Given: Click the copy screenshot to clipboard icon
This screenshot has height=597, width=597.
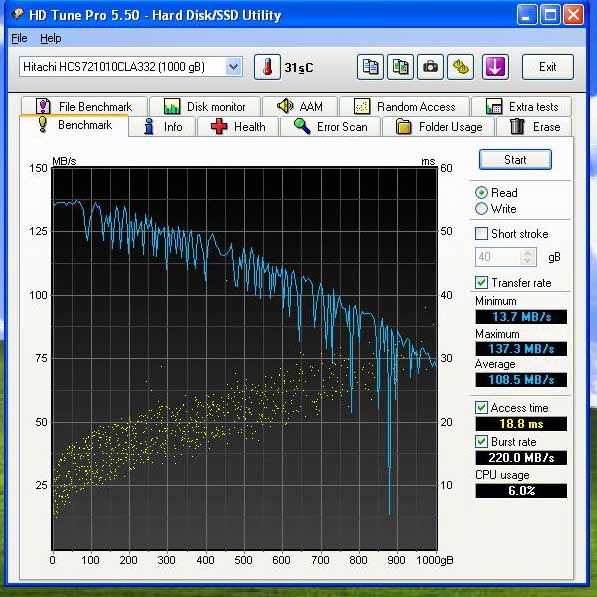Looking at the screenshot, I should [x=400, y=67].
